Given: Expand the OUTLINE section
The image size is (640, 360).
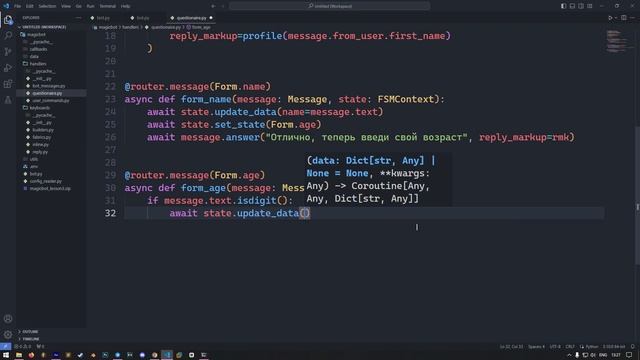Looking at the screenshot, I should click(x=51, y=331).
